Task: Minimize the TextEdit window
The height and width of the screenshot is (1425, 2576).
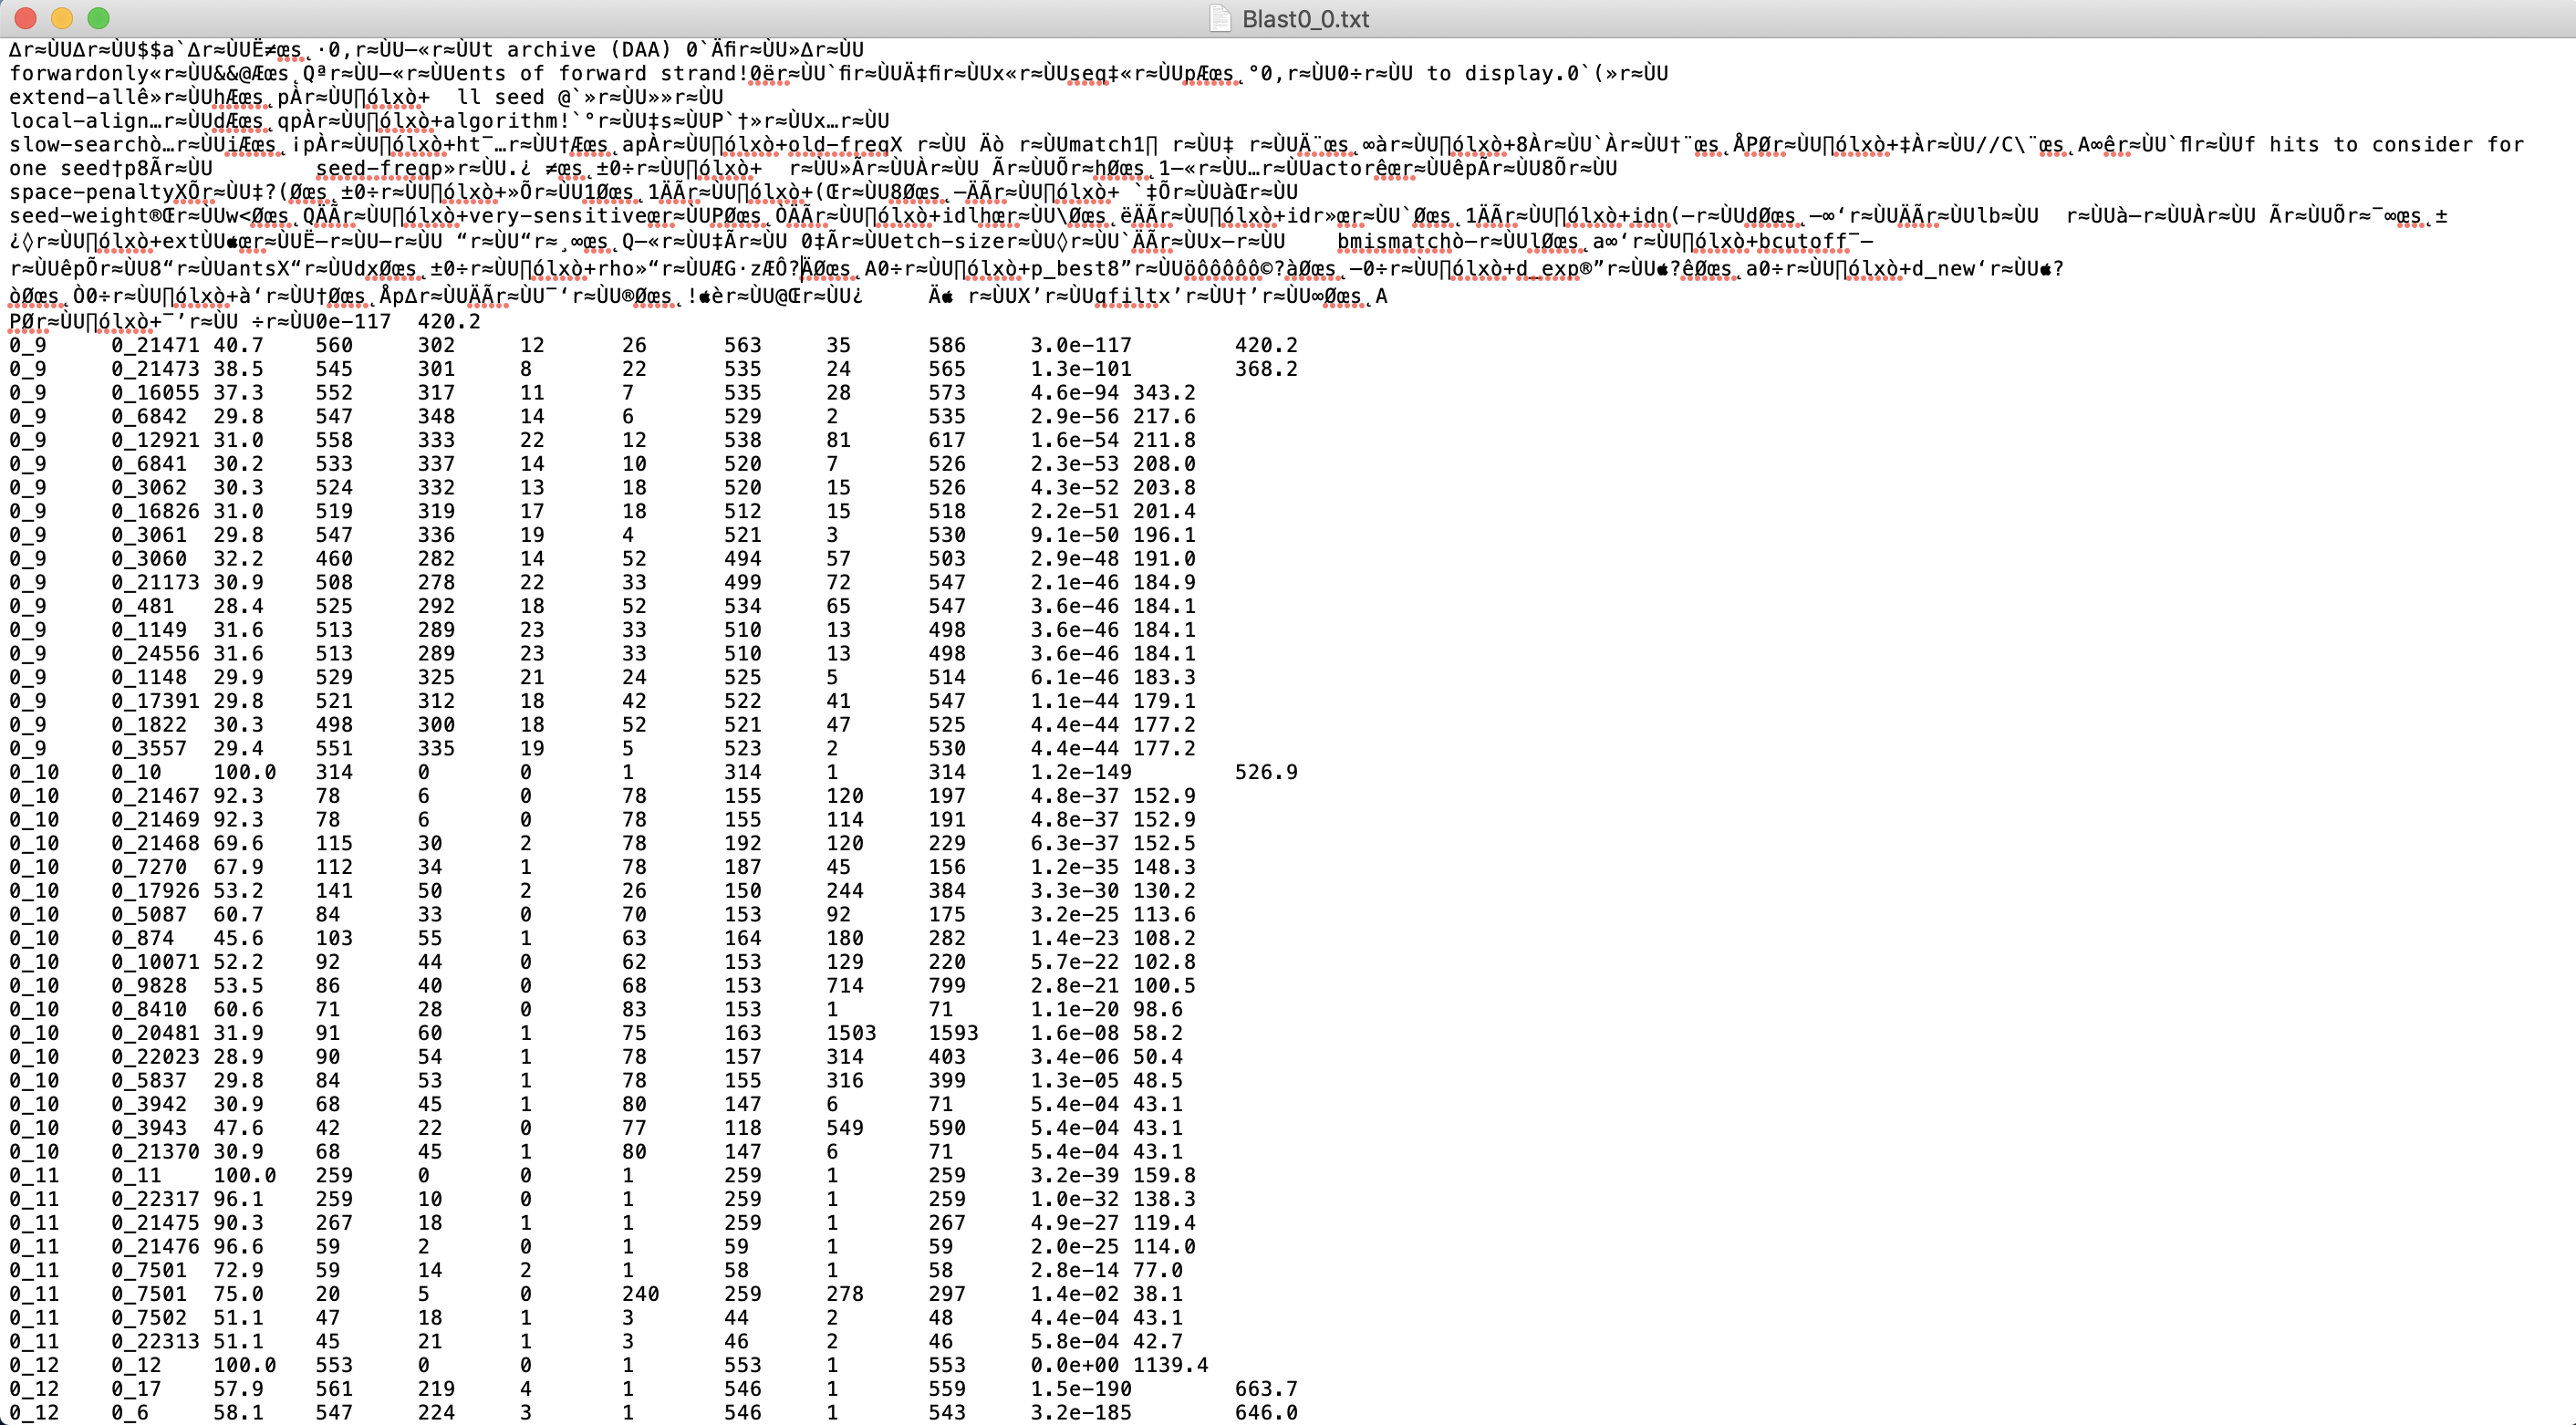Action: pyautogui.click(x=63, y=17)
